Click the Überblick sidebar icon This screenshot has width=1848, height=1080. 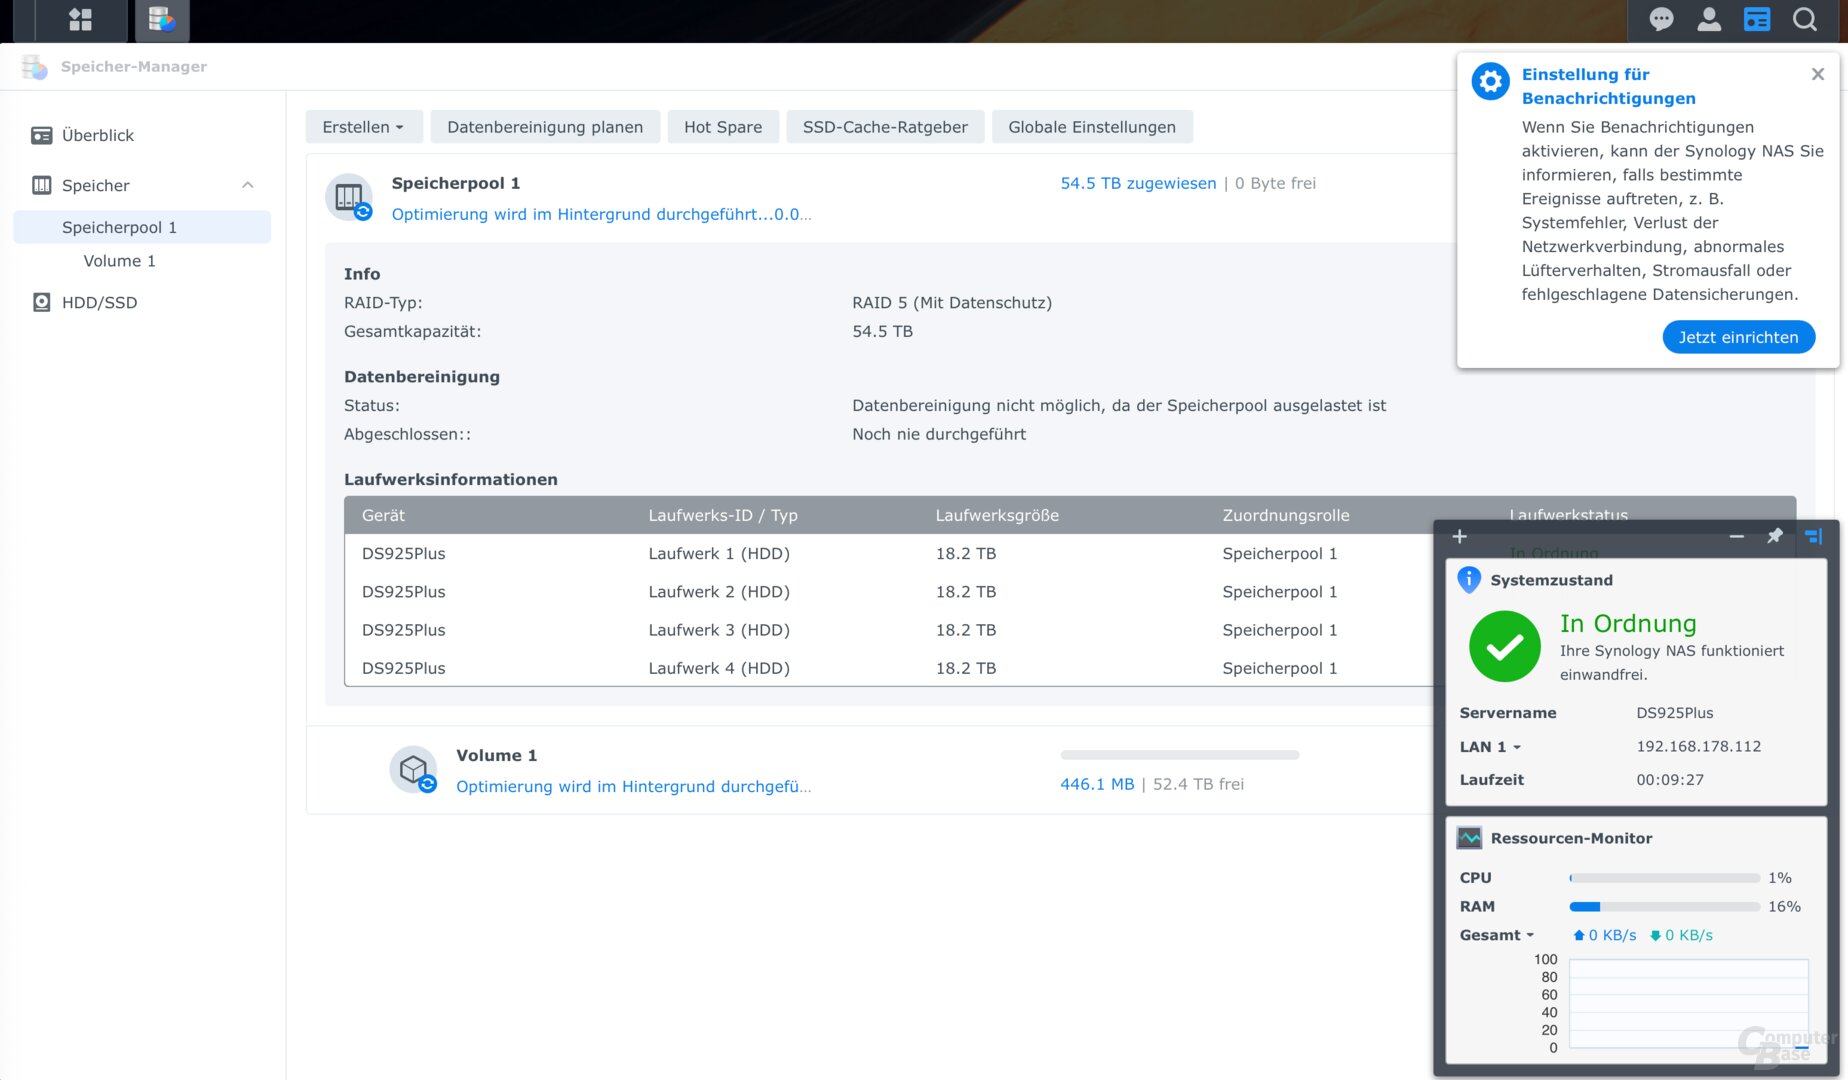tap(42, 135)
